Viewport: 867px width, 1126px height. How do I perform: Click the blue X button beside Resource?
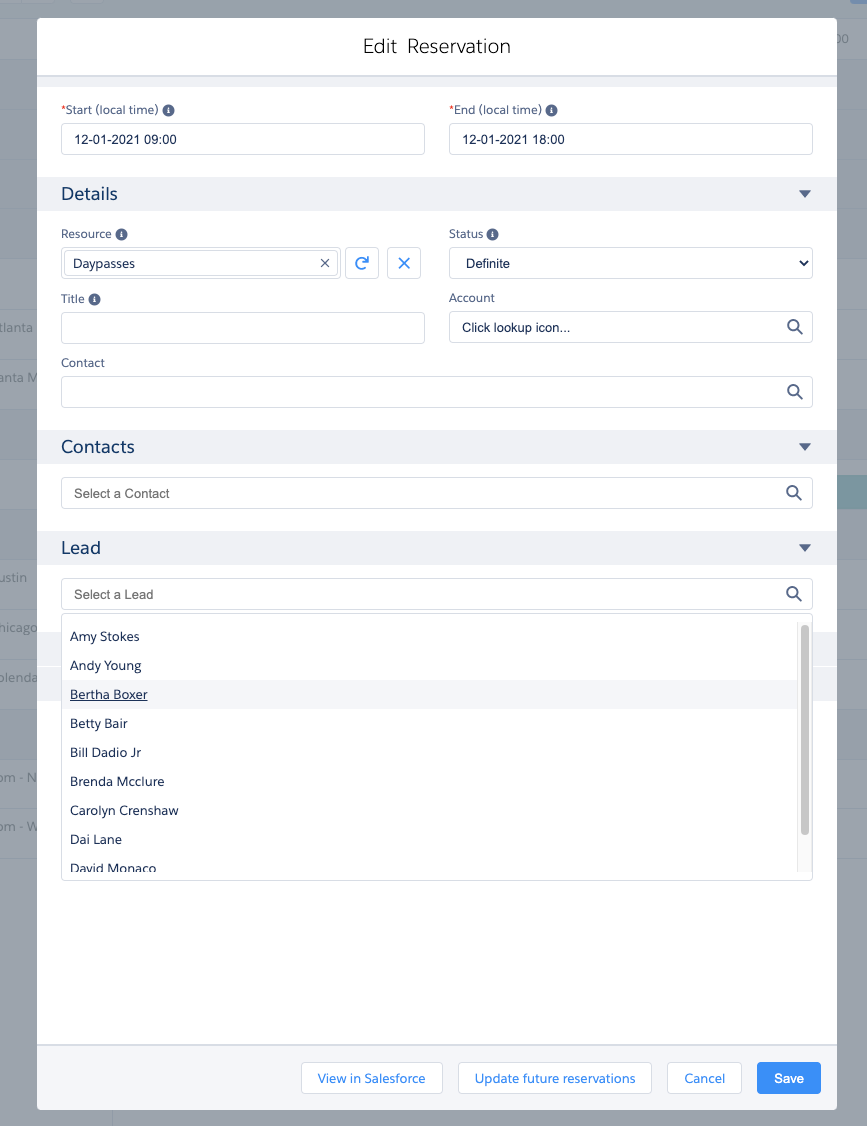coord(404,263)
